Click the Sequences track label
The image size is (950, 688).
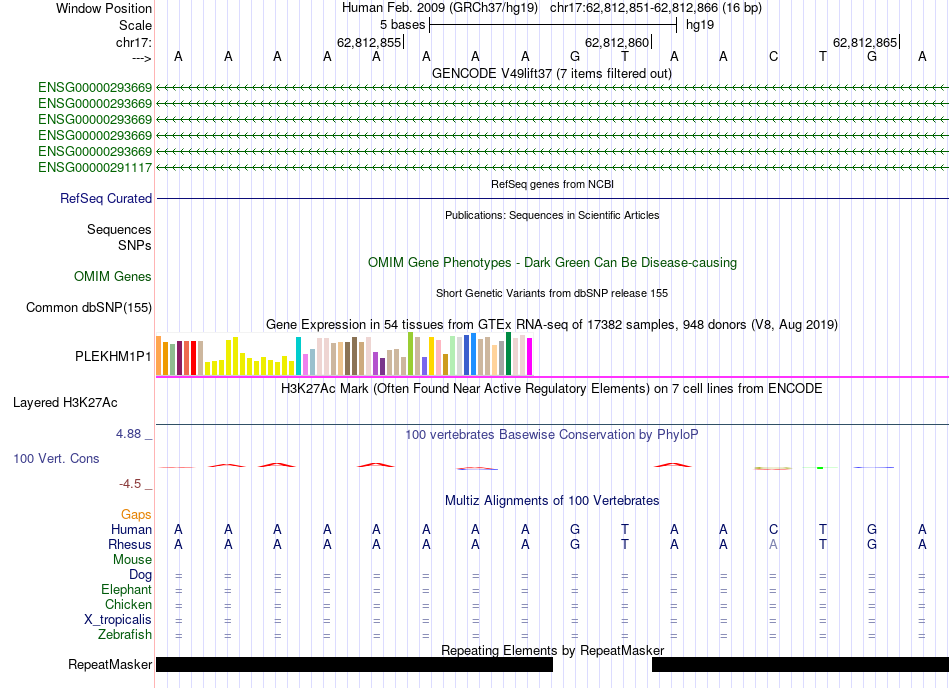point(119,230)
